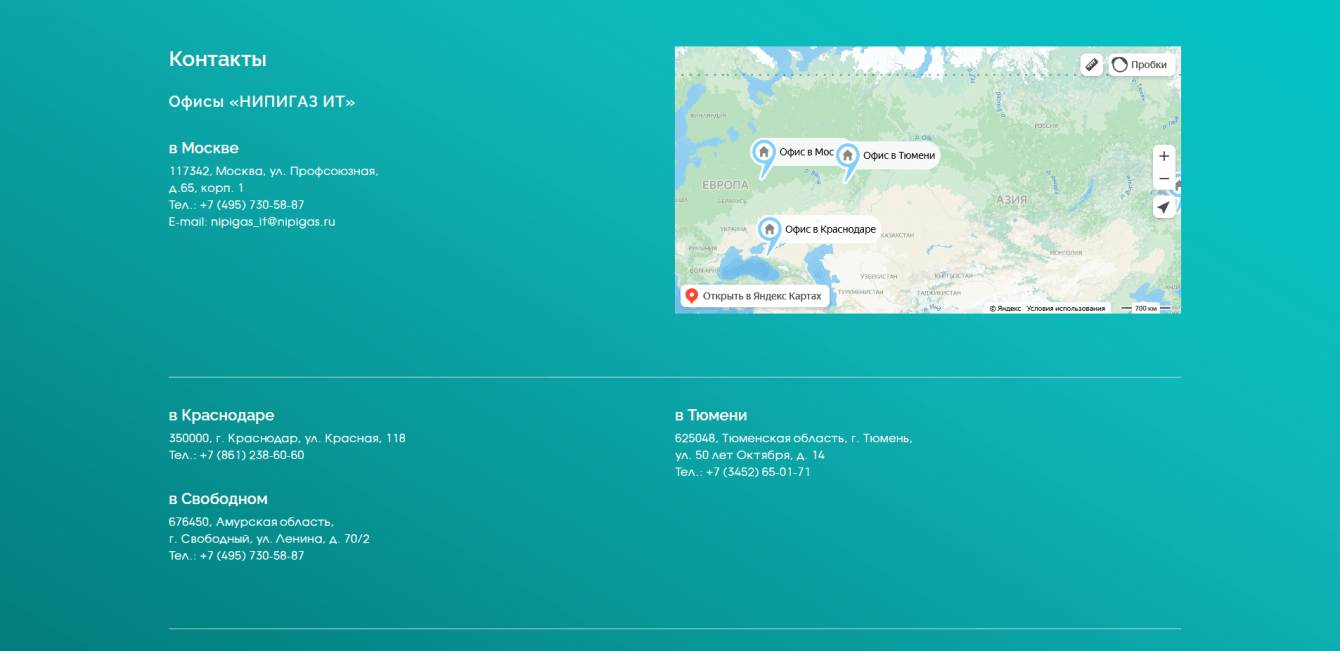Click the 700 км map scale indicator
Viewport: 1340px width, 651px height.
pos(1146,308)
